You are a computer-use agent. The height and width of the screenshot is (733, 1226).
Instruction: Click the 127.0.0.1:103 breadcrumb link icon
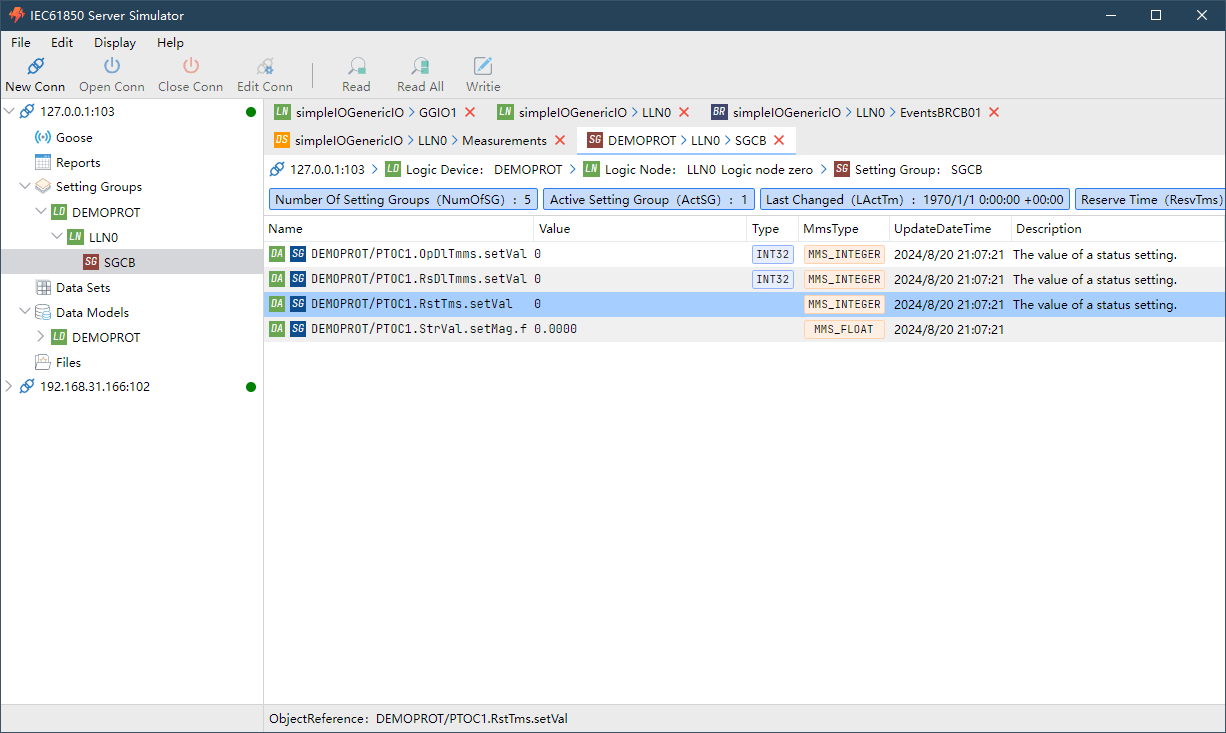tap(277, 170)
